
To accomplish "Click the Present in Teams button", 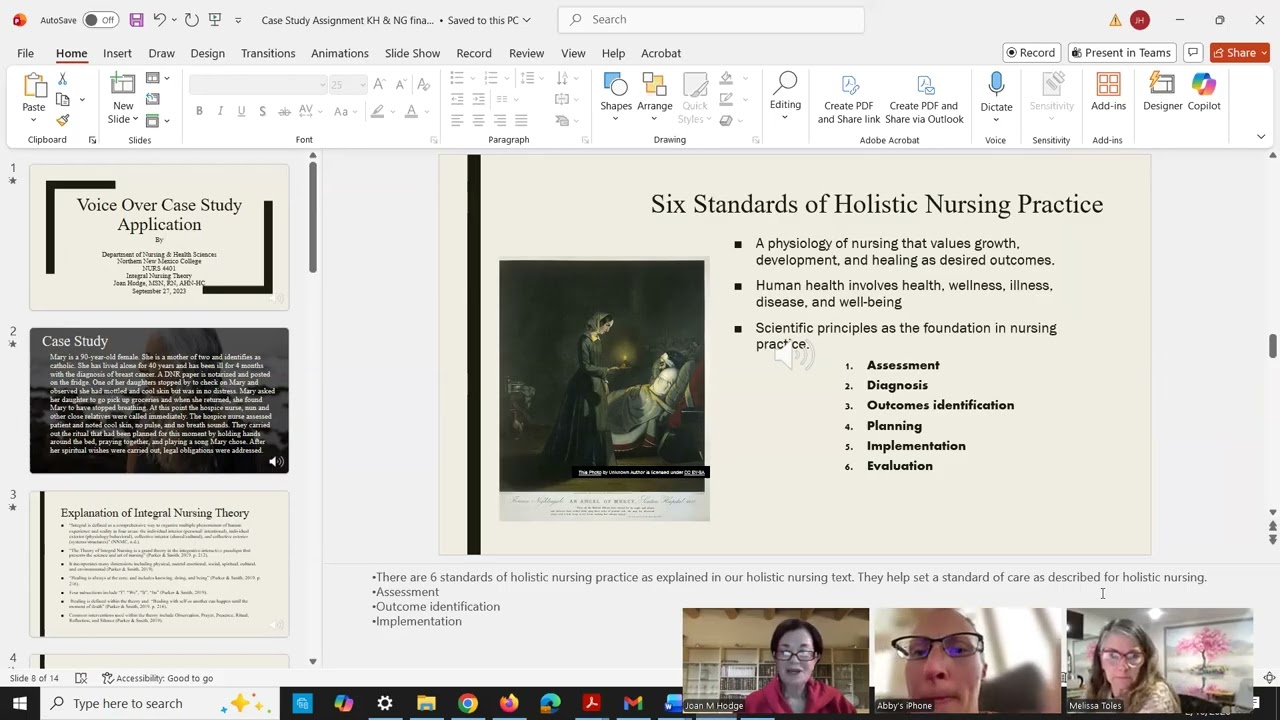I will click(x=1120, y=53).
